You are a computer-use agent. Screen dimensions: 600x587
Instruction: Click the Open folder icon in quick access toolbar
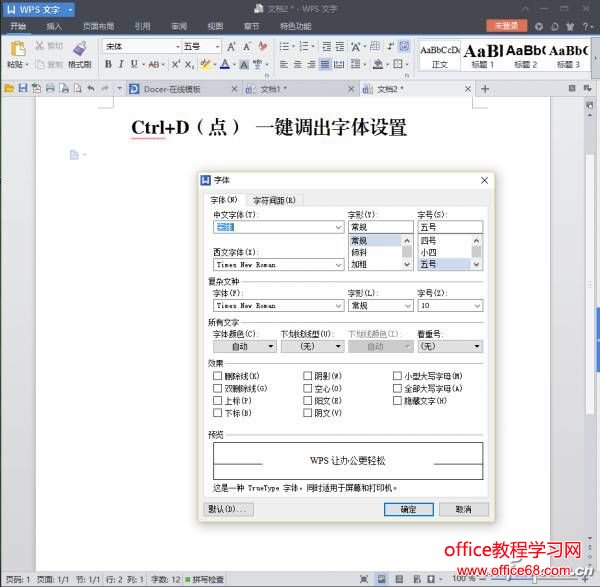pos(9,89)
